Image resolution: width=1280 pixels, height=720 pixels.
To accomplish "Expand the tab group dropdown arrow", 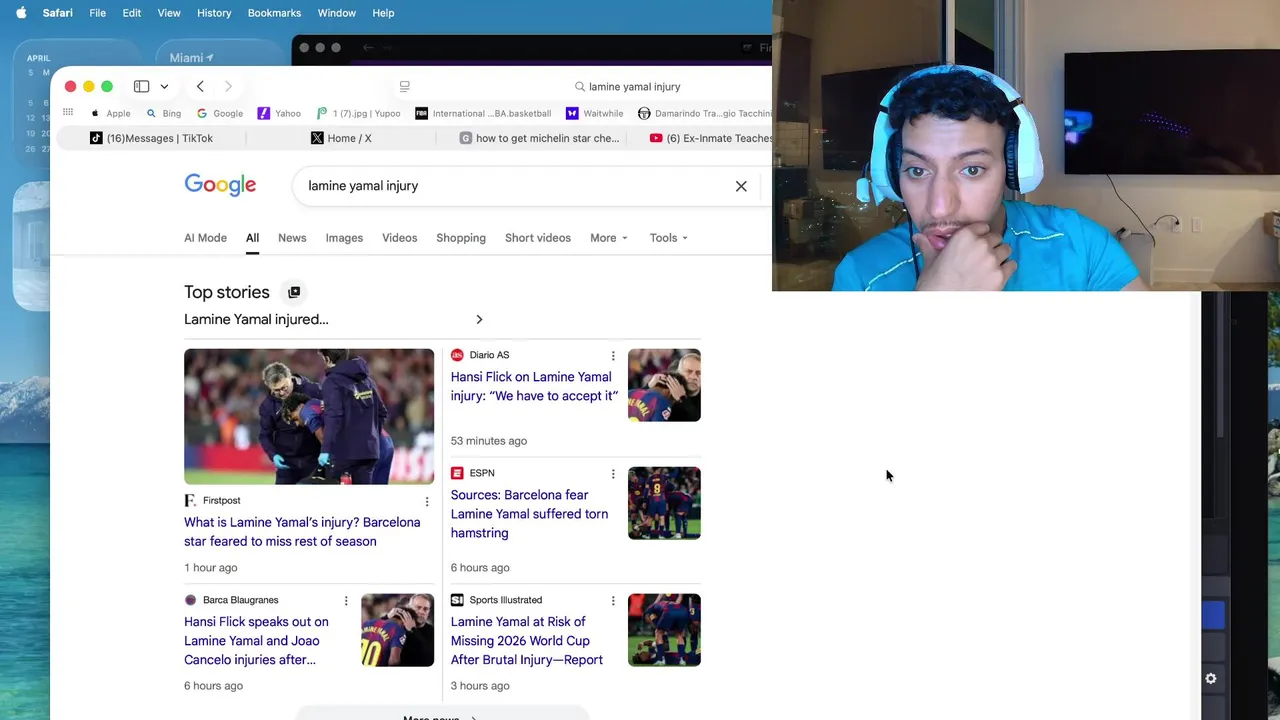I will (164, 86).
